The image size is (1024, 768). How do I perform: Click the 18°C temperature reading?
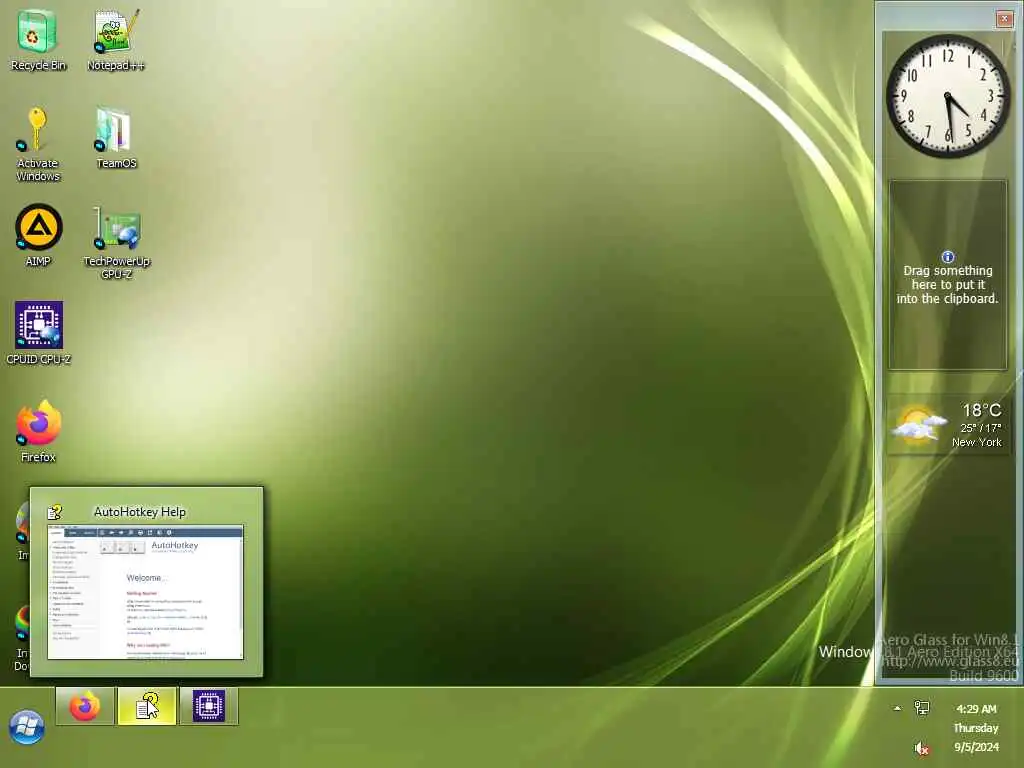click(x=982, y=410)
